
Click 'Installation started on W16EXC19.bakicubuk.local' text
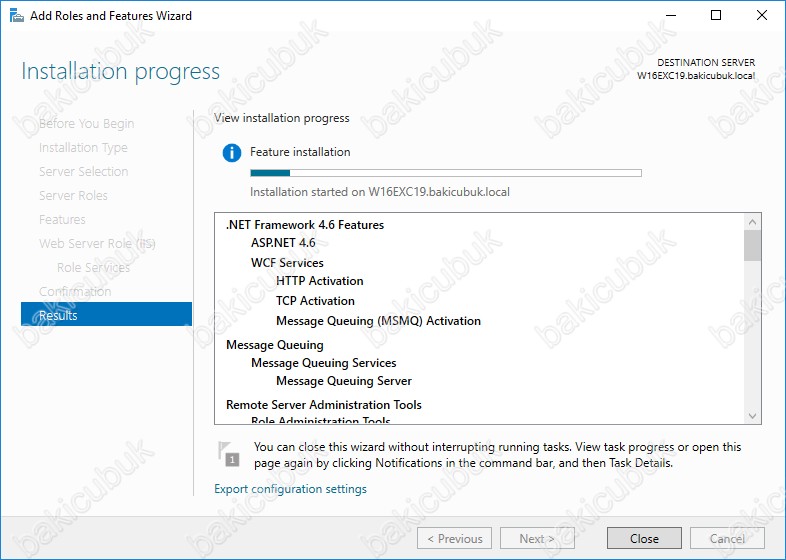tap(380, 192)
